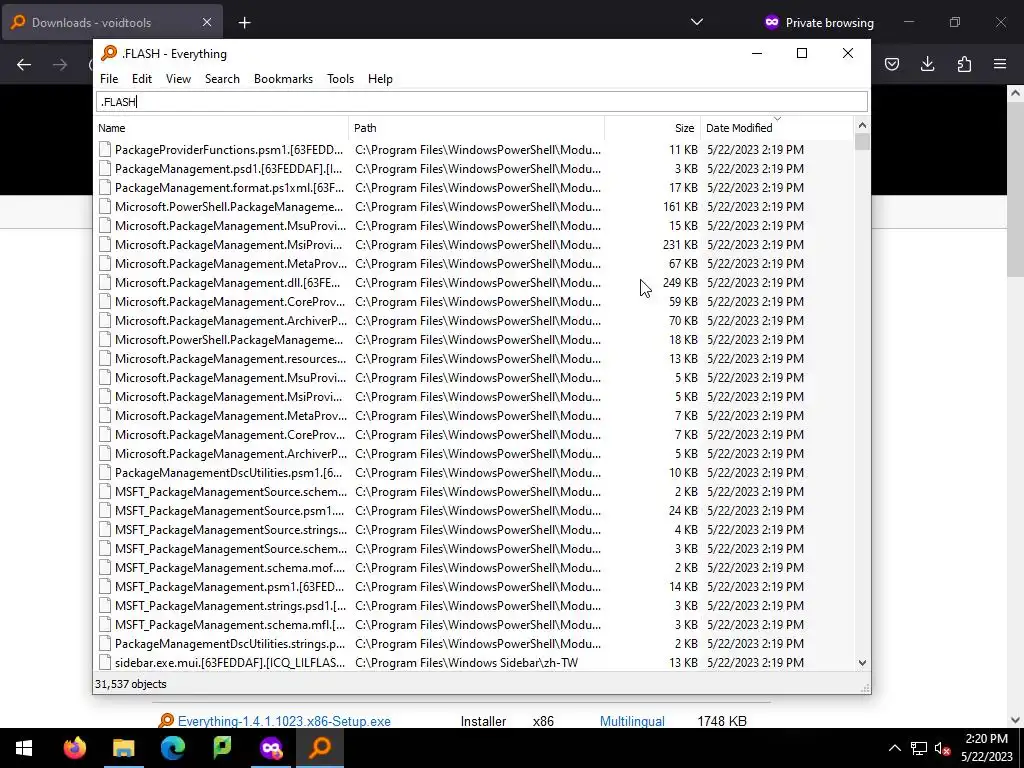Select file icon of PackageManagementDscUtilities.psm1 row
The height and width of the screenshot is (768, 1024).
[104, 473]
